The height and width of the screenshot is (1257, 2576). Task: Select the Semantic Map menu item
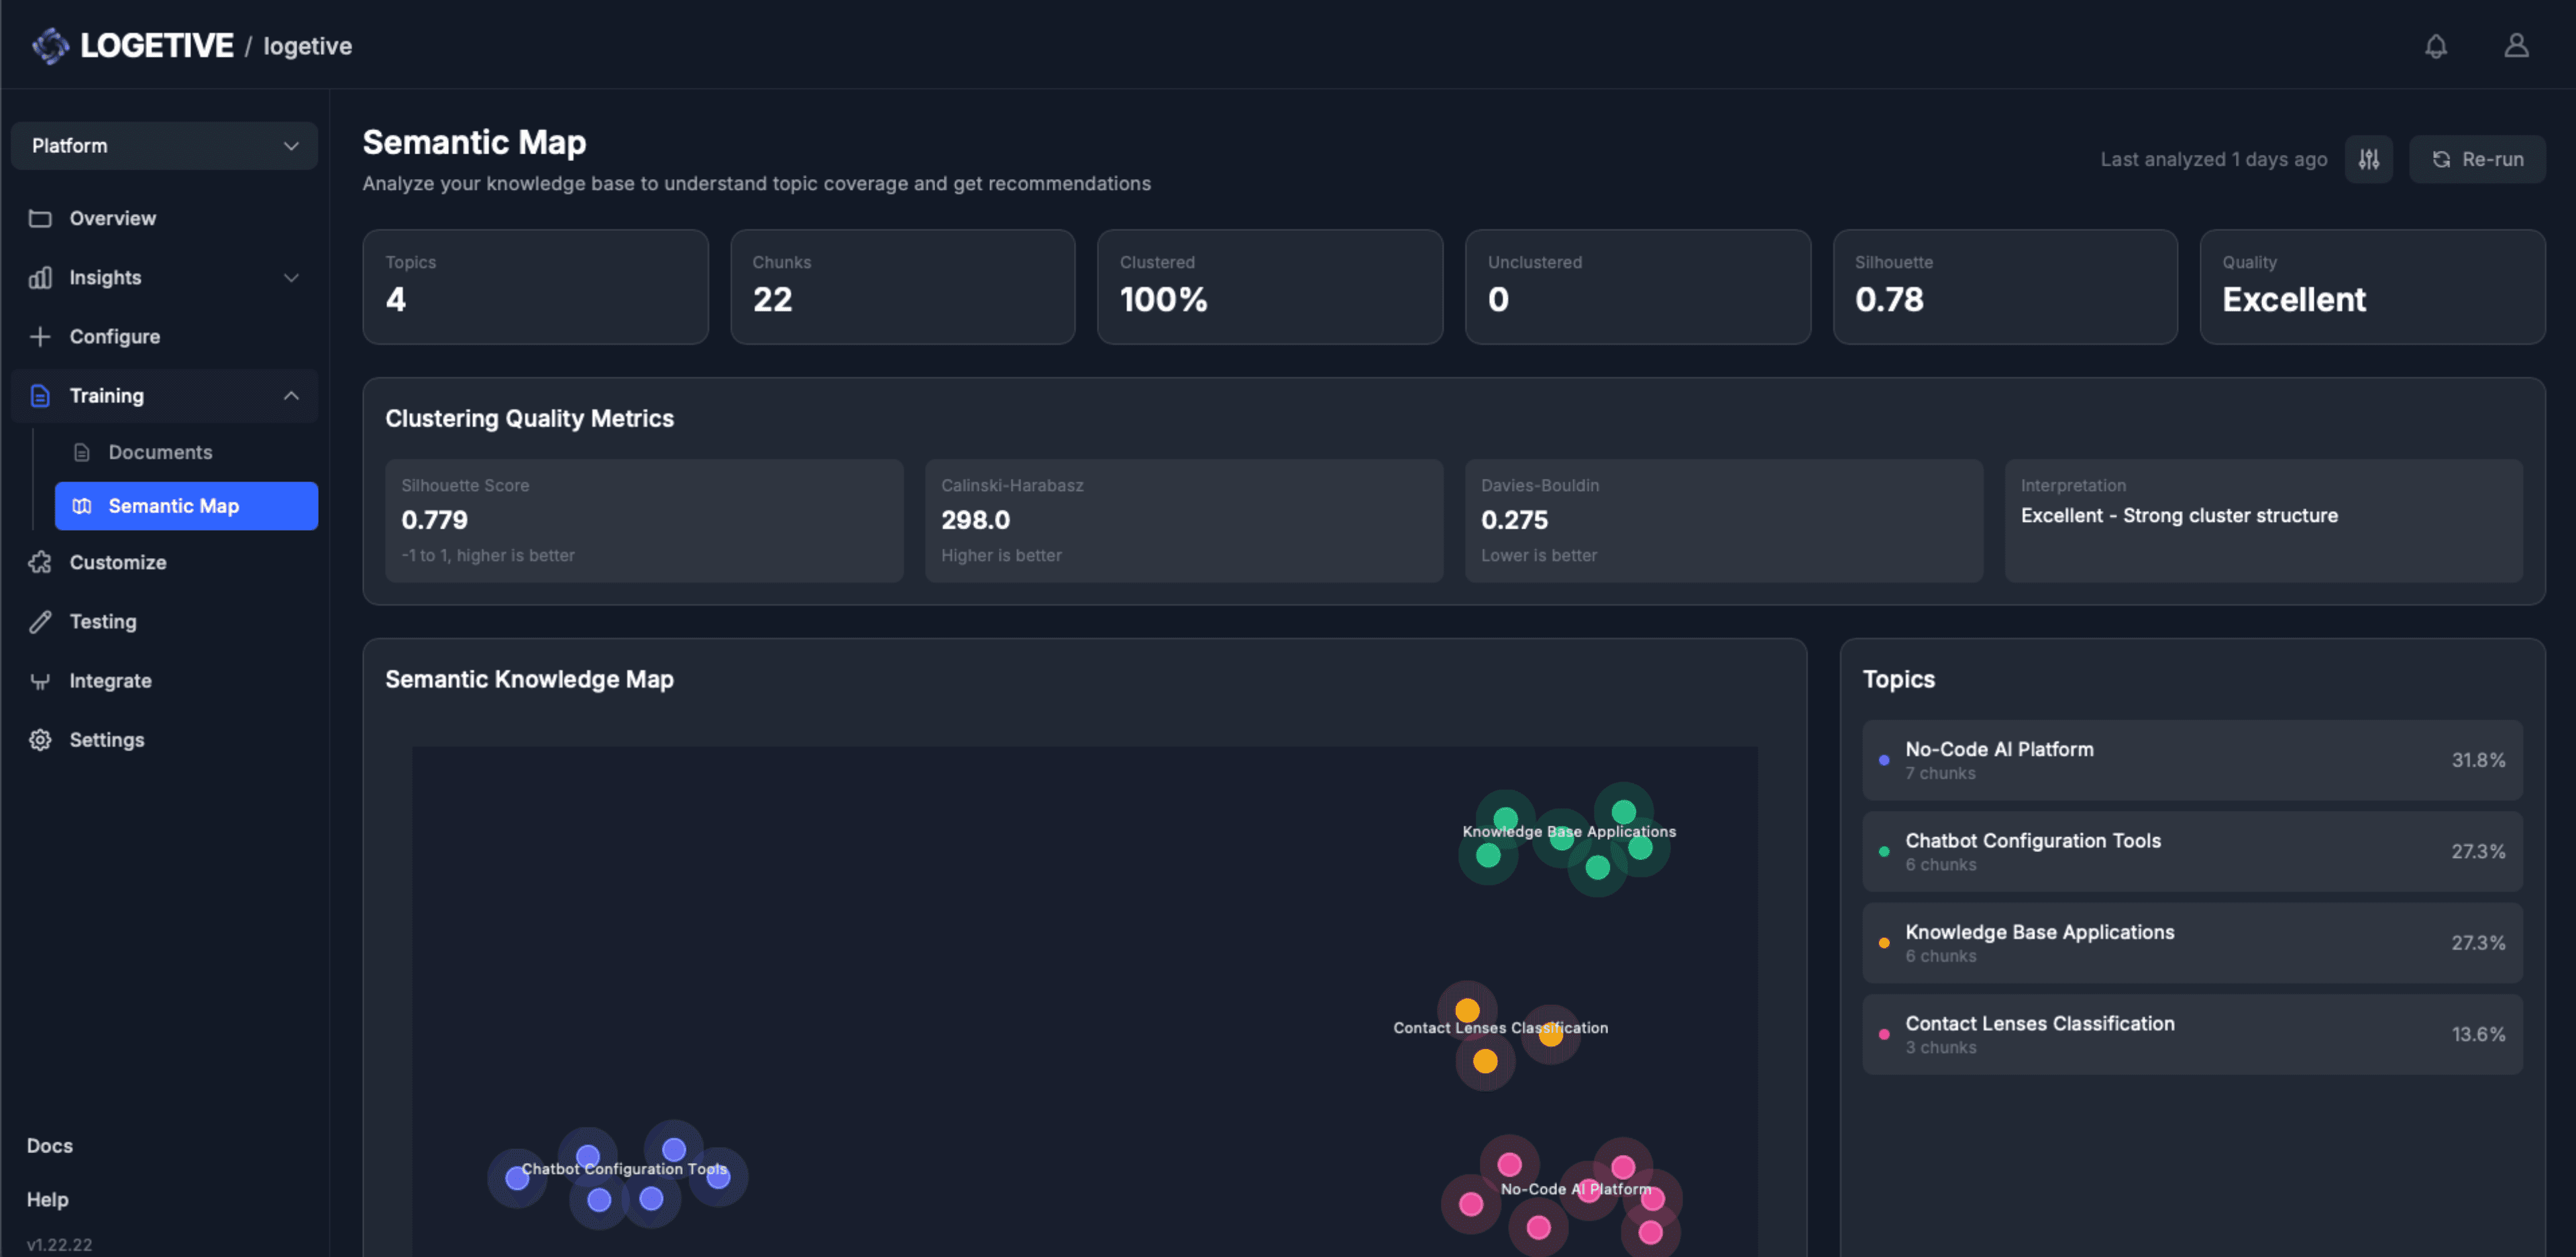coord(186,506)
